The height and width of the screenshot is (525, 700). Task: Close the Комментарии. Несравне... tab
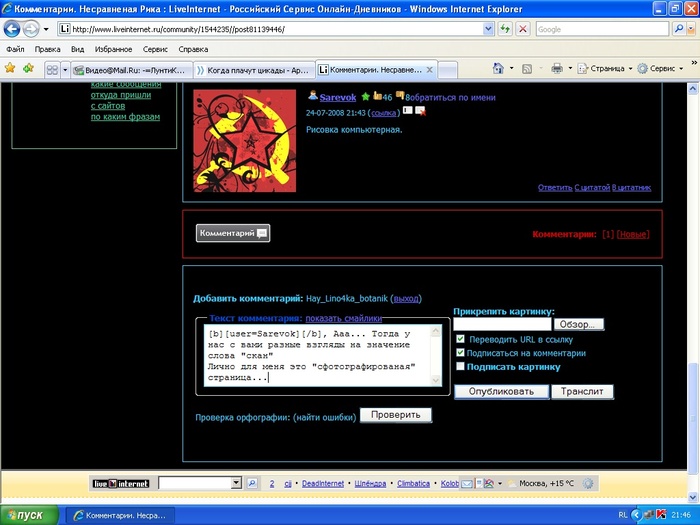click(x=429, y=70)
